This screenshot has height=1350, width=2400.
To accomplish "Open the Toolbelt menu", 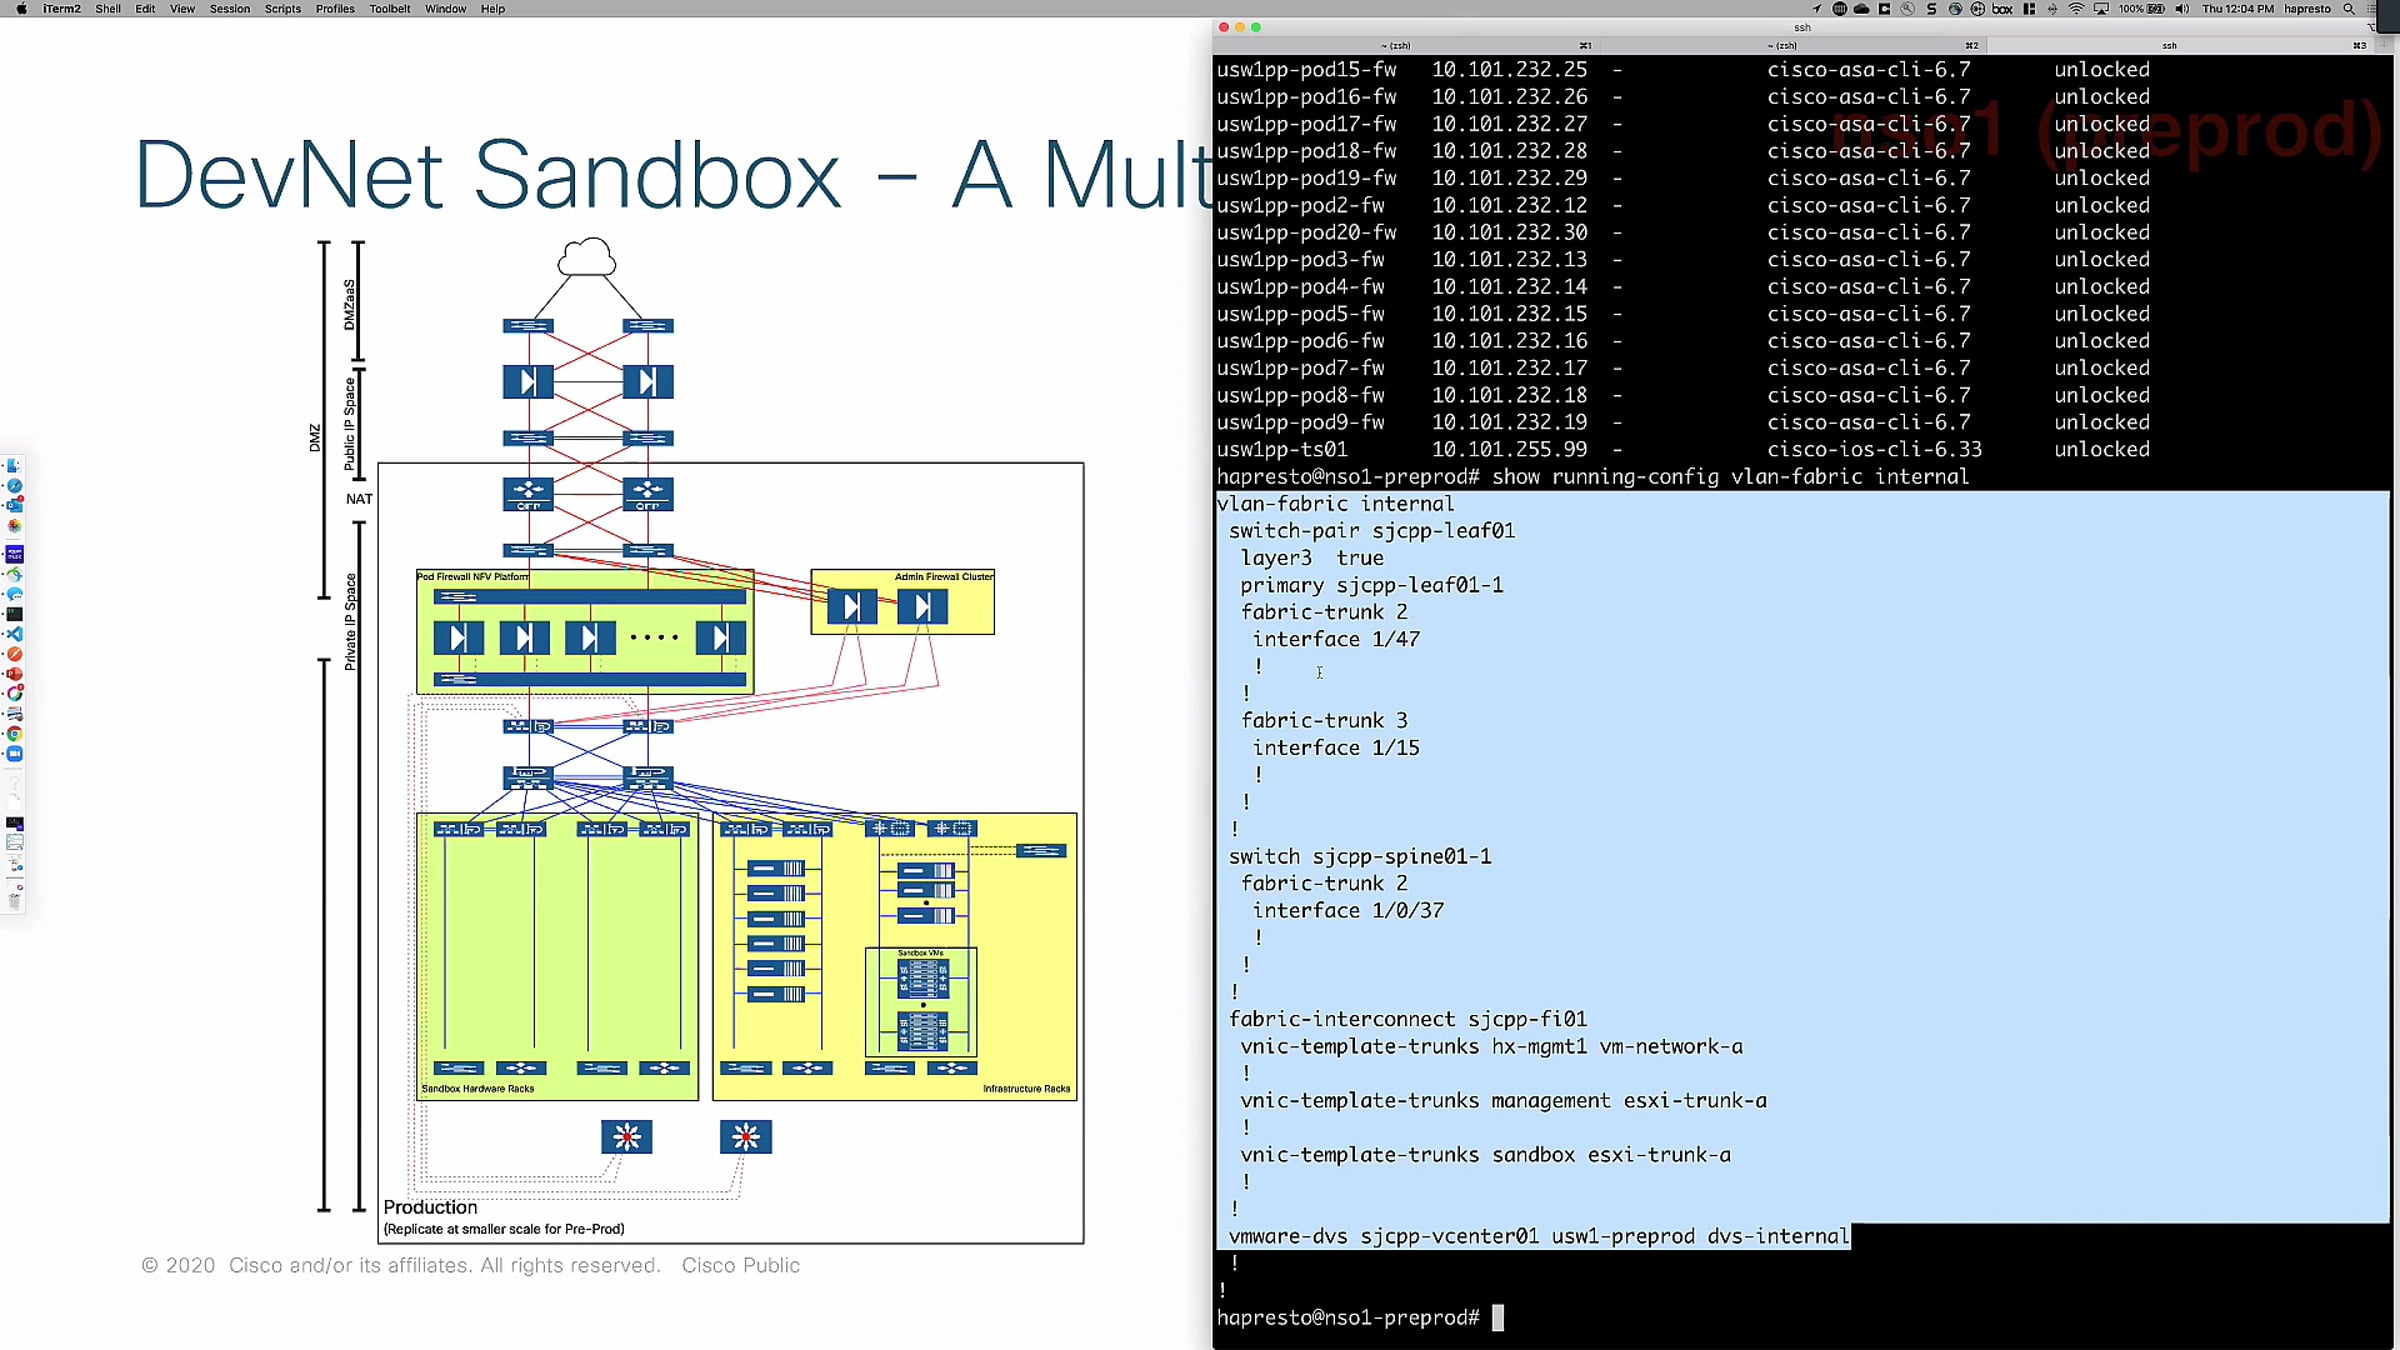I will 390,9.
